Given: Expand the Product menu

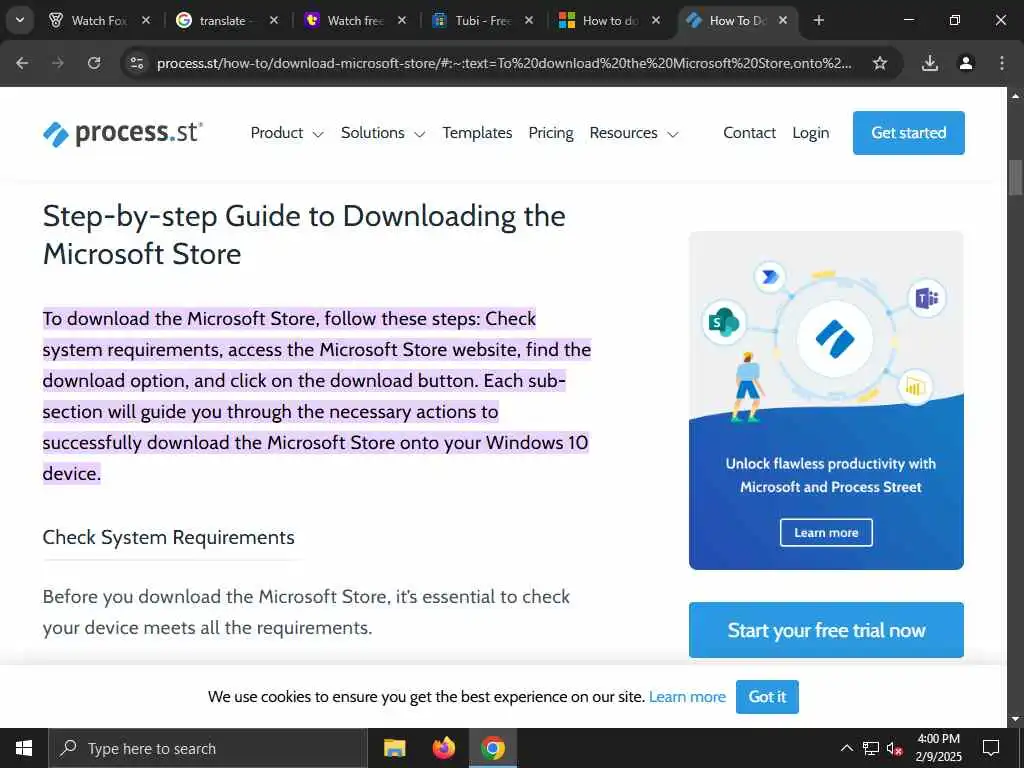Looking at the screenshot, I should pos(287,133).
